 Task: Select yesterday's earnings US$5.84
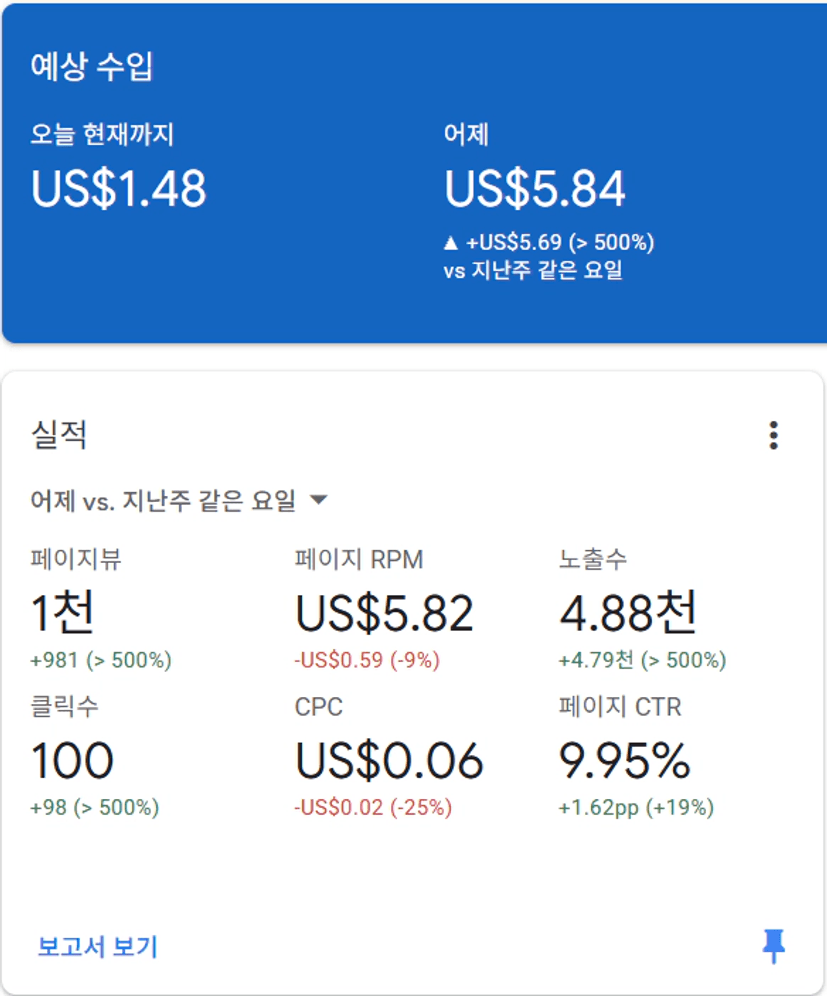(534, 189)
